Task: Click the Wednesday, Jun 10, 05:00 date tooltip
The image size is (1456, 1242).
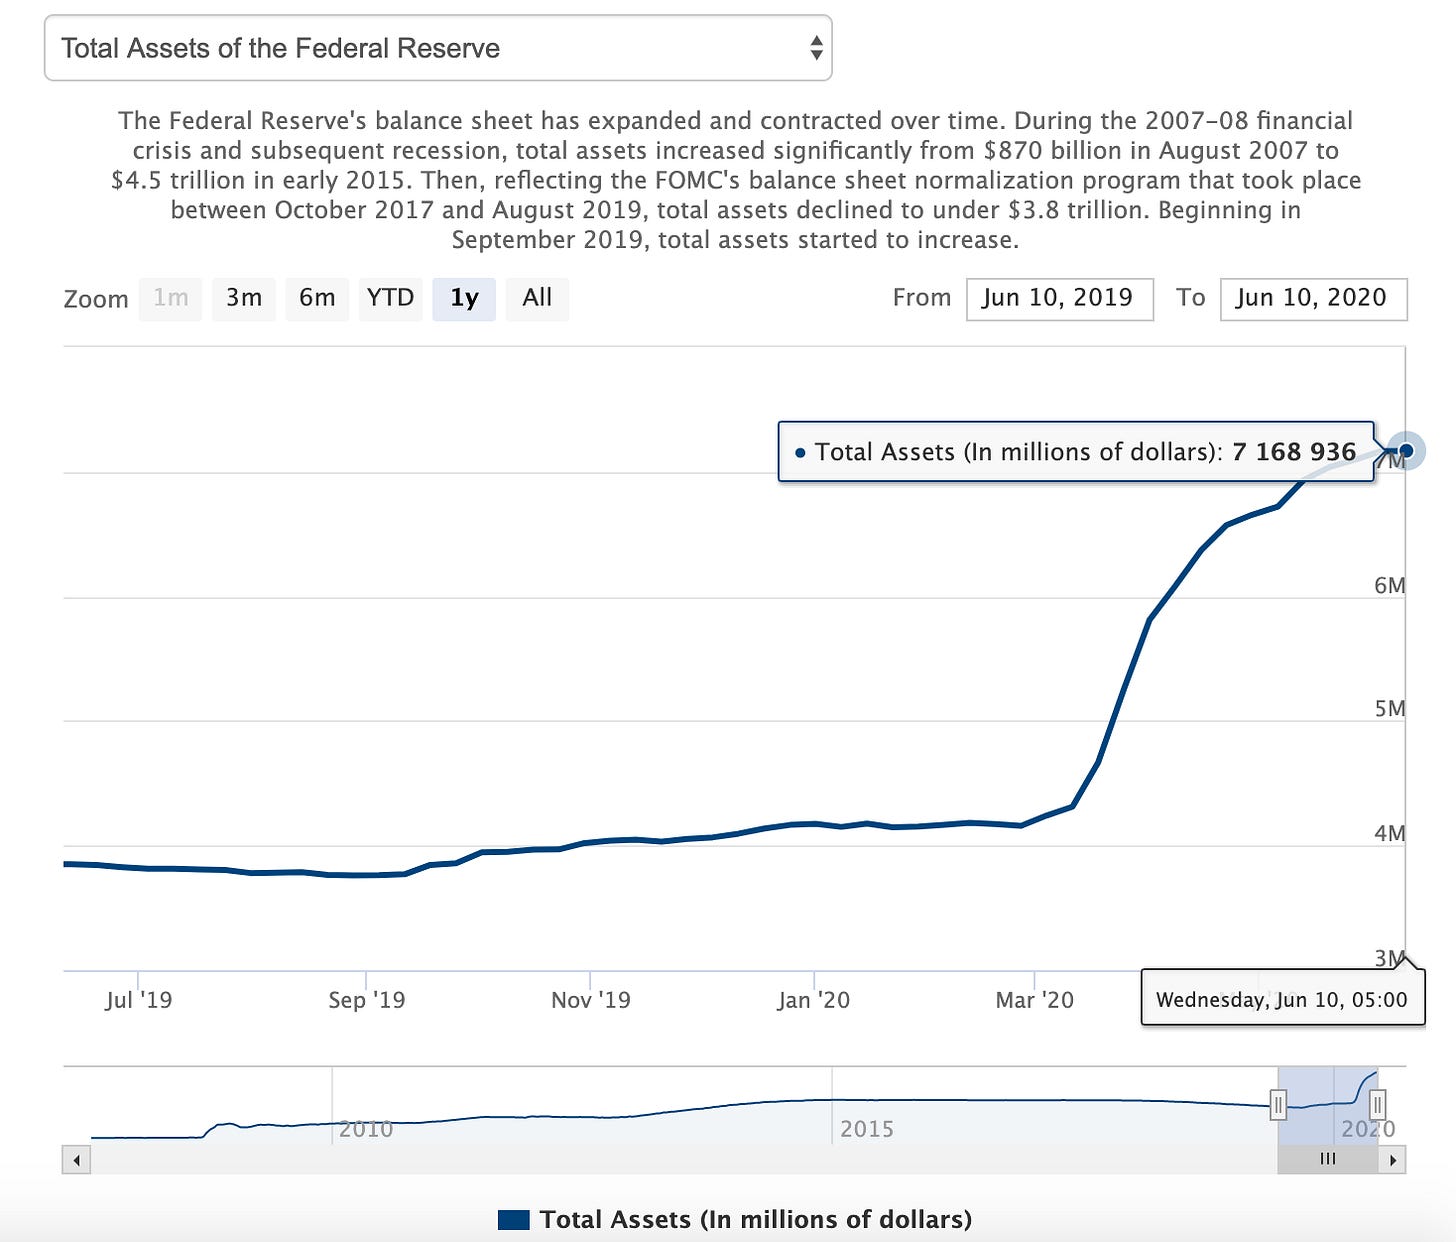Action: coord(1282,999)
